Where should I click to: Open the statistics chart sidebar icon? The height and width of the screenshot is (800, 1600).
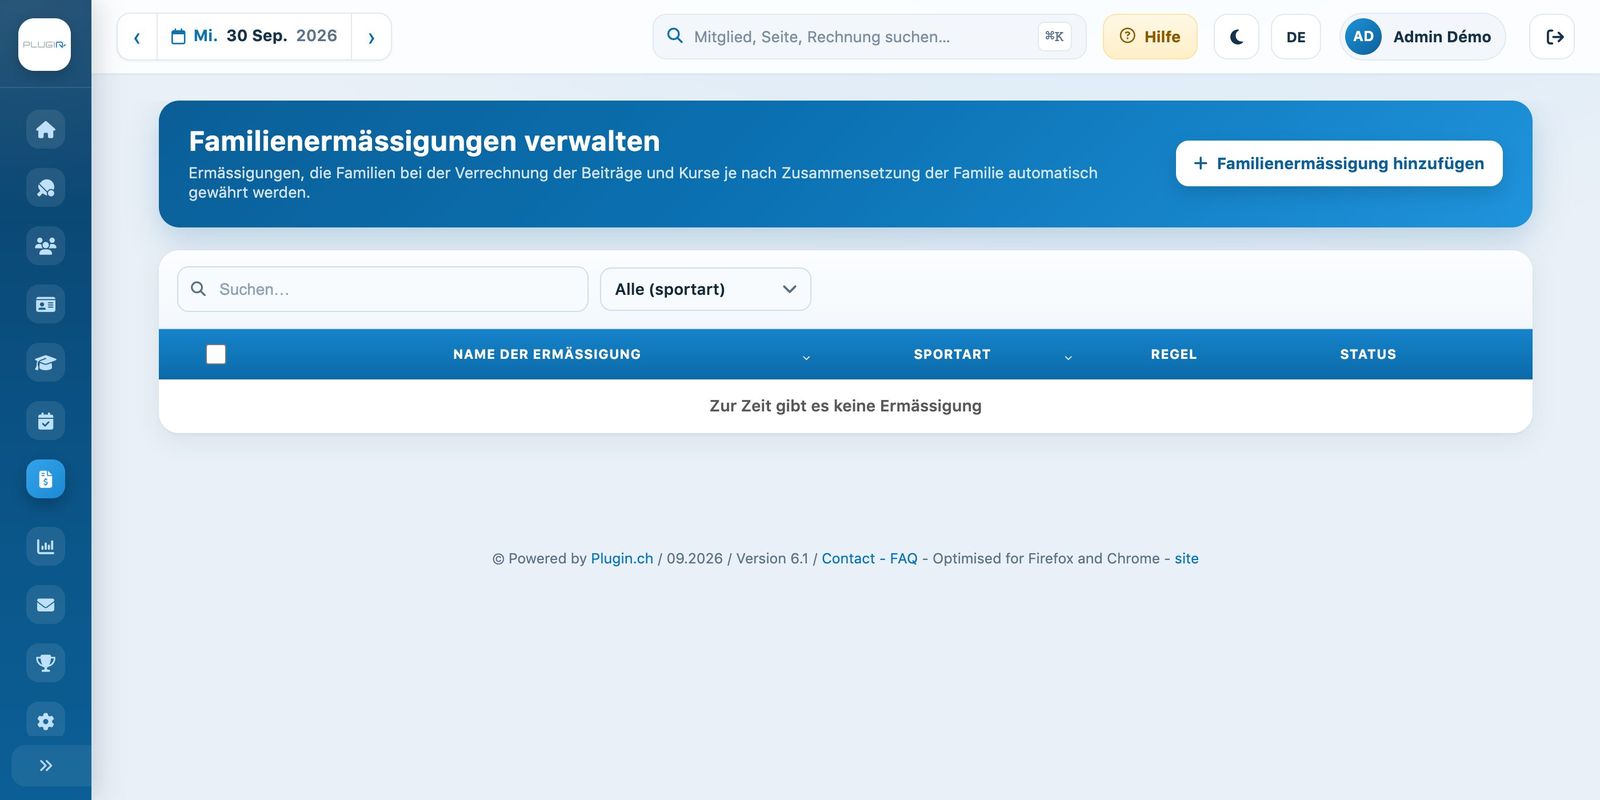click(45, 546)
